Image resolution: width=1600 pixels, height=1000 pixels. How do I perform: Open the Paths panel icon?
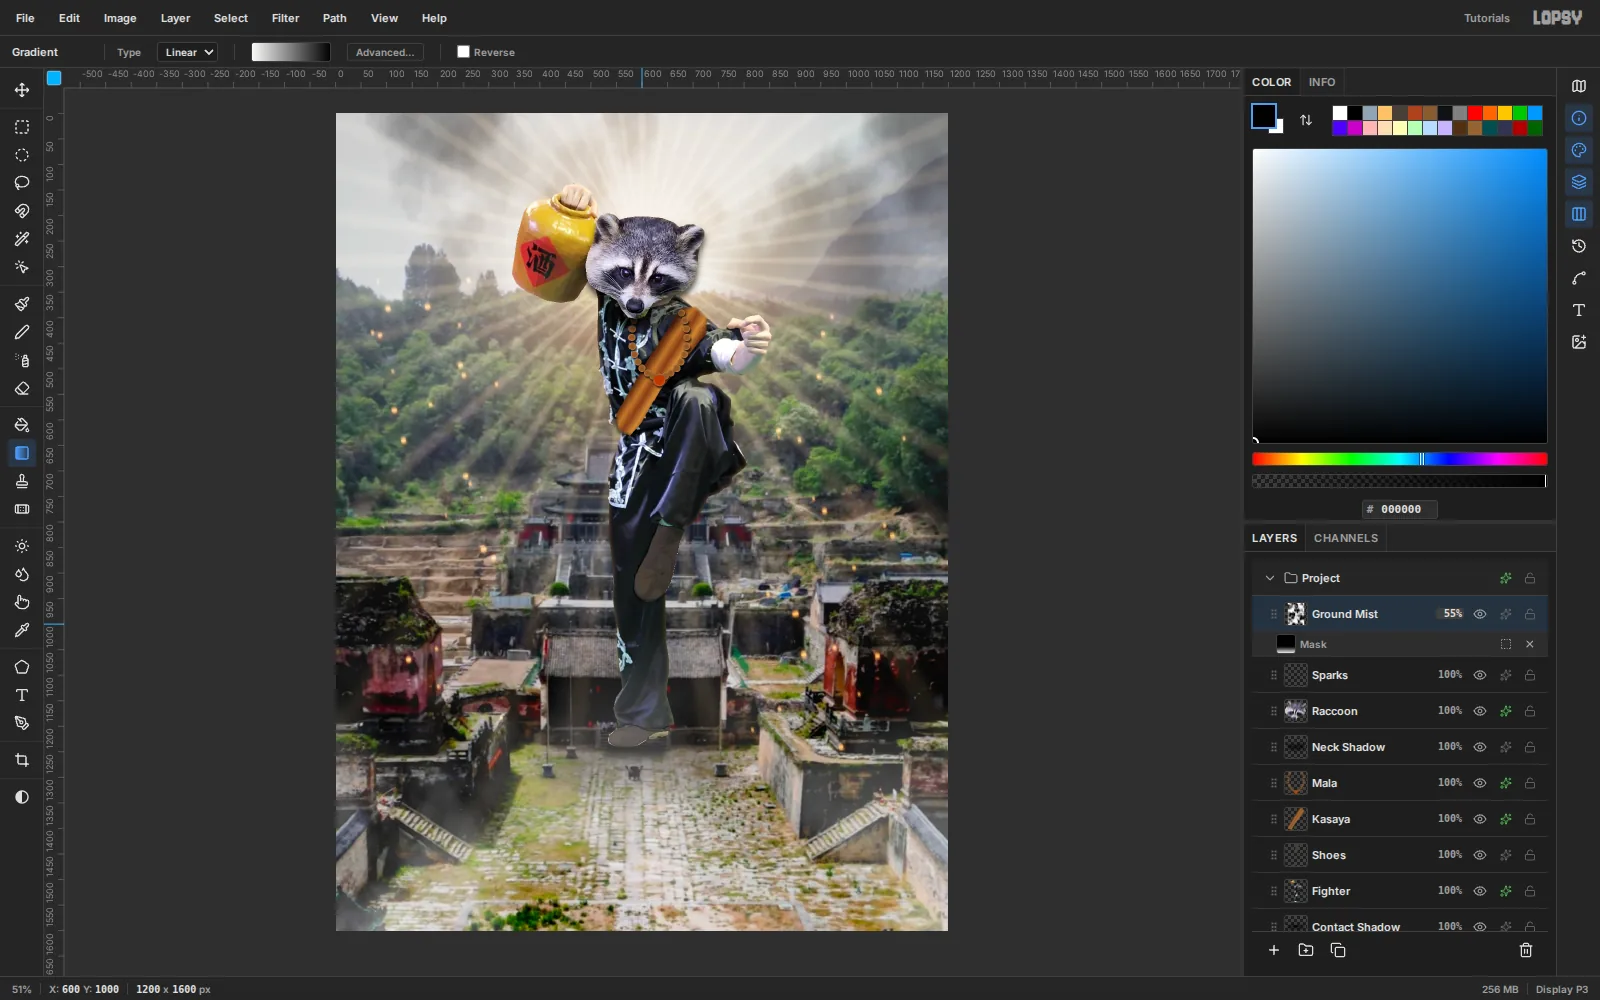(1579, 278)
